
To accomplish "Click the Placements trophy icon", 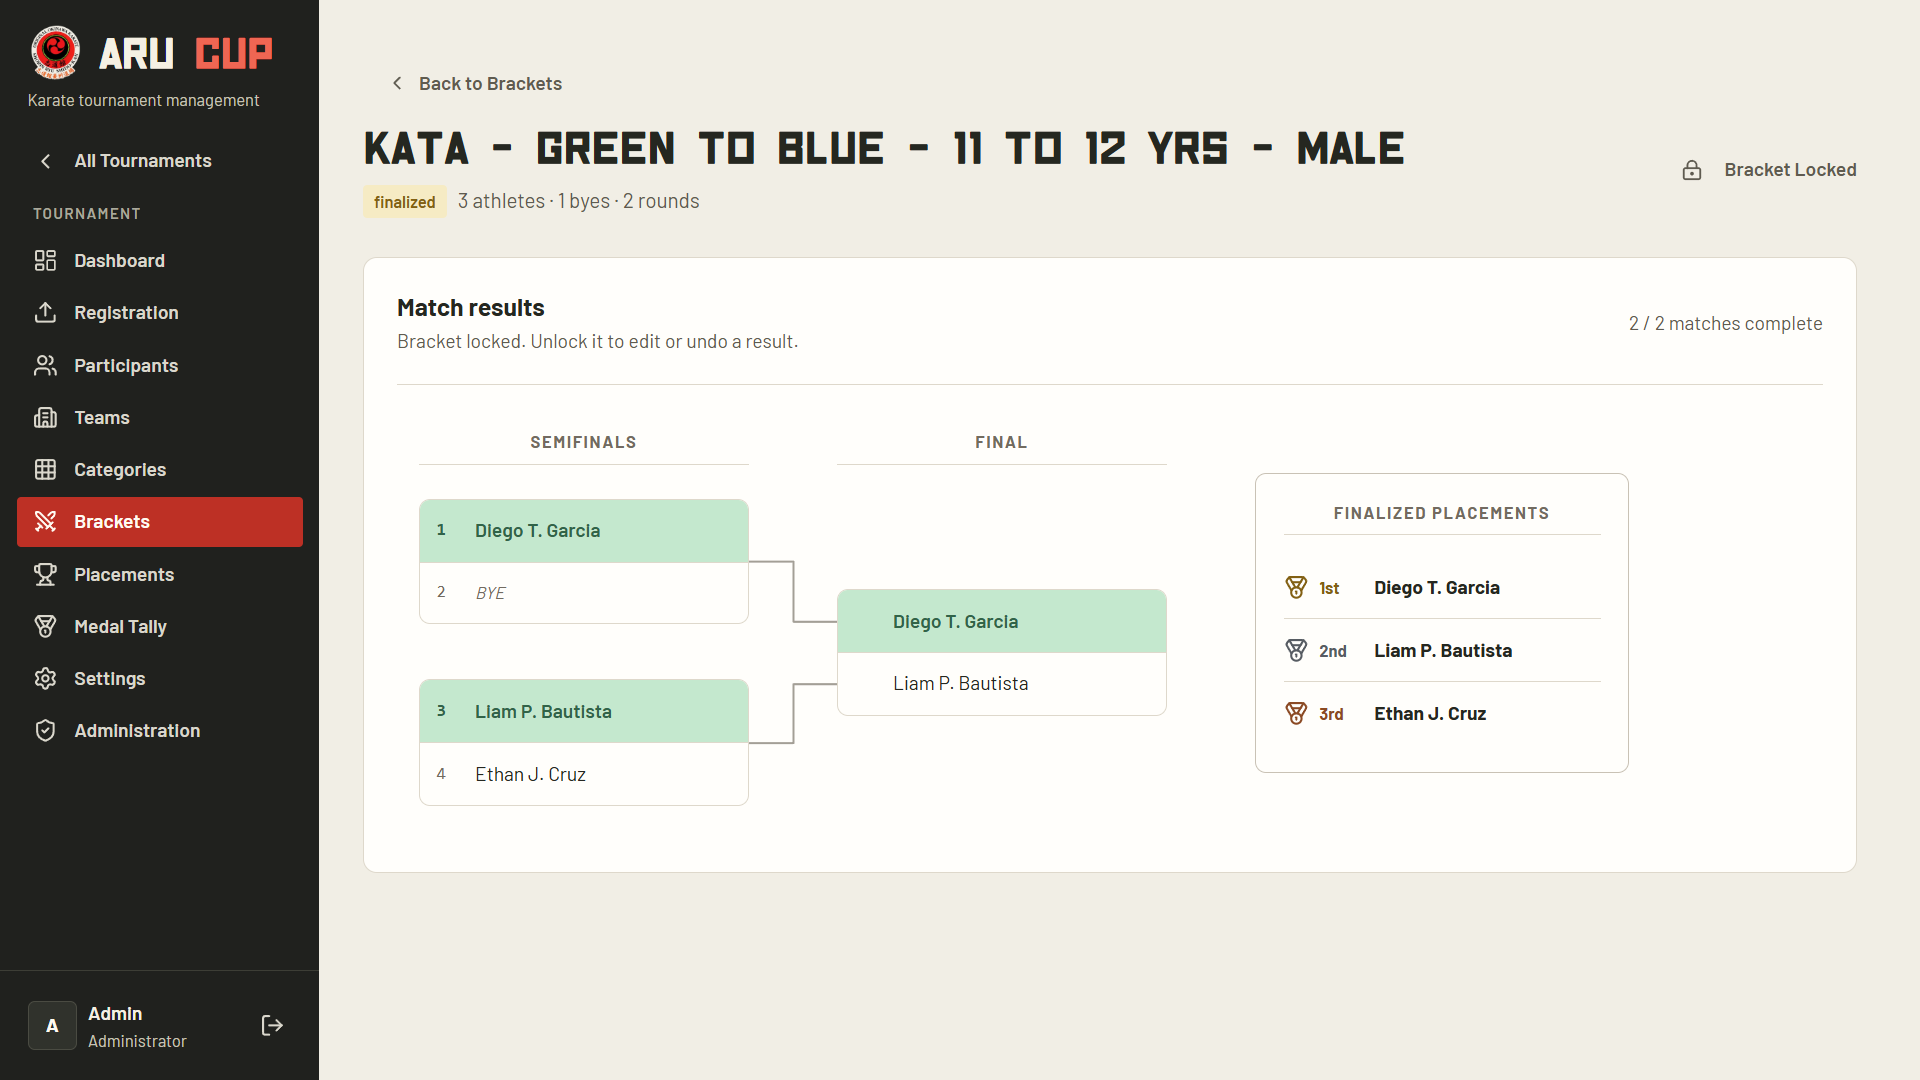I will [45, 575].
